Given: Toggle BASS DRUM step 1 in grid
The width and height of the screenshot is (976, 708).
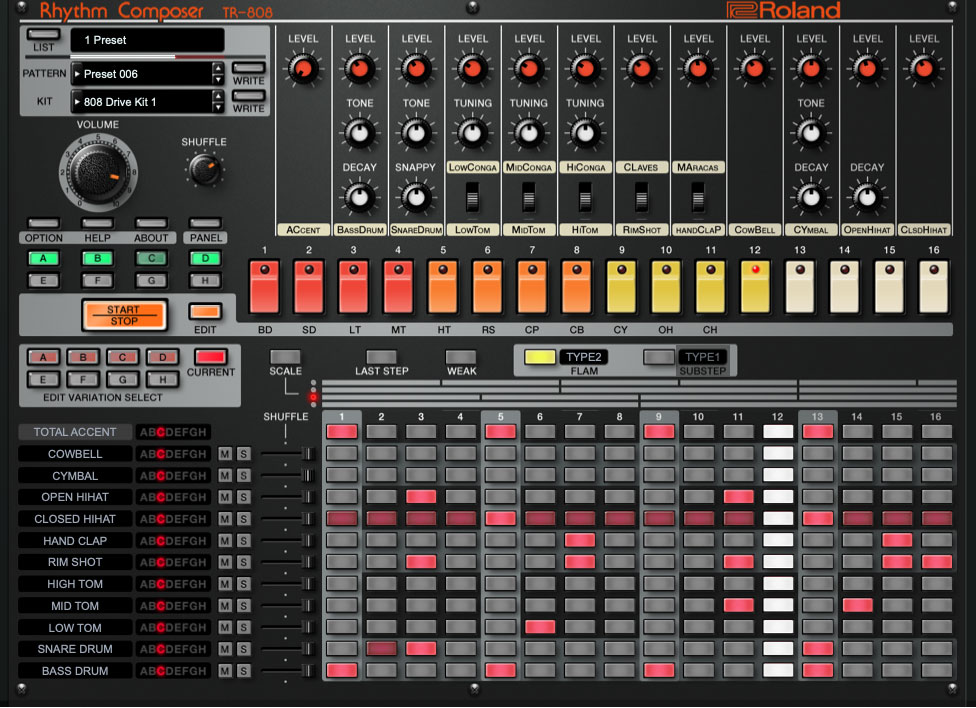Looking at the screenshot, I should tap(342, 671).
